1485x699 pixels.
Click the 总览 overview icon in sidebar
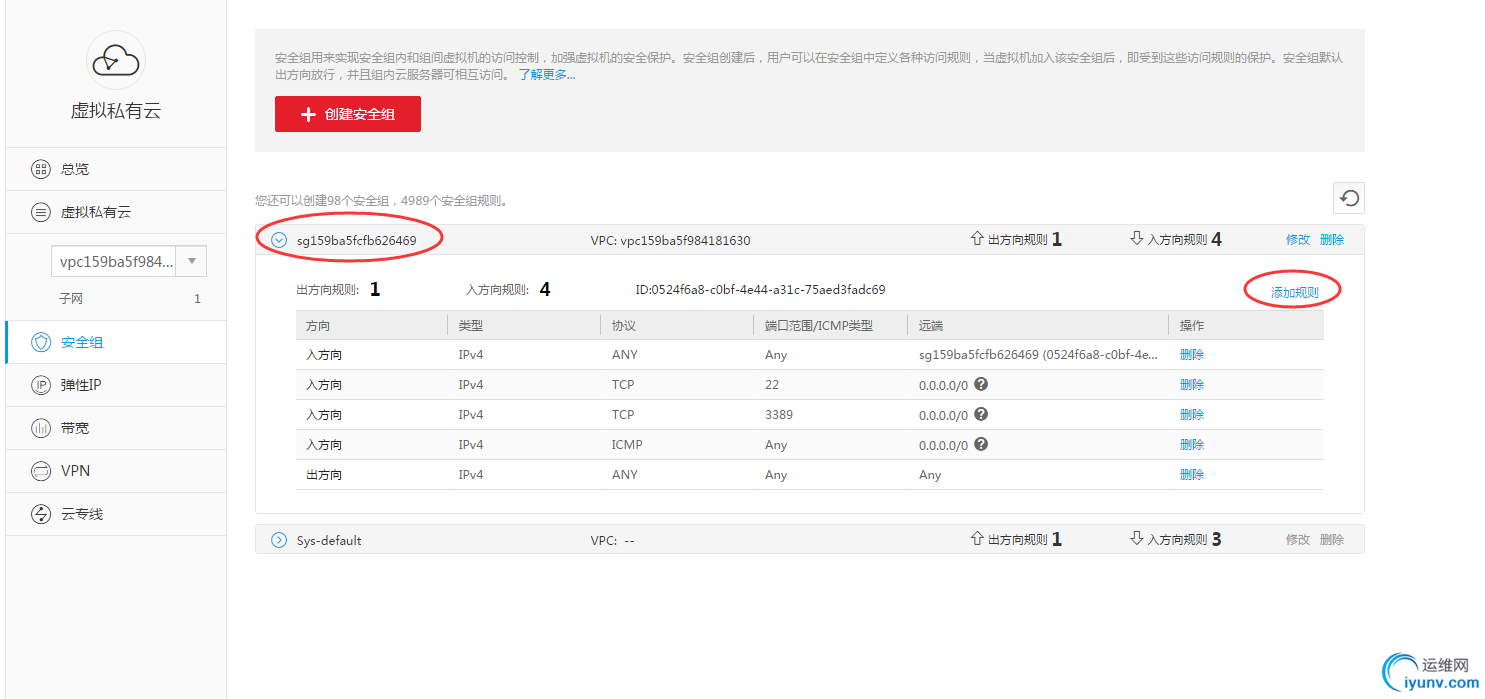[x=41, y=169]
